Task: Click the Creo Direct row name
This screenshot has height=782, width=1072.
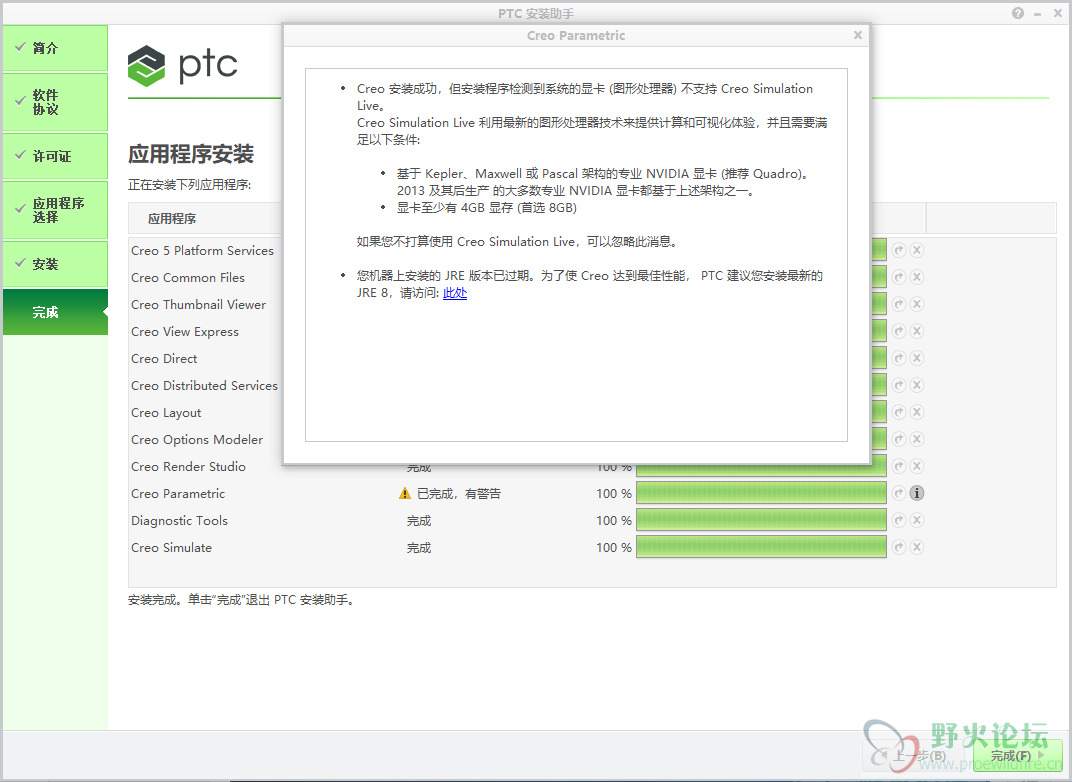Action: click(x=164, y=358)
